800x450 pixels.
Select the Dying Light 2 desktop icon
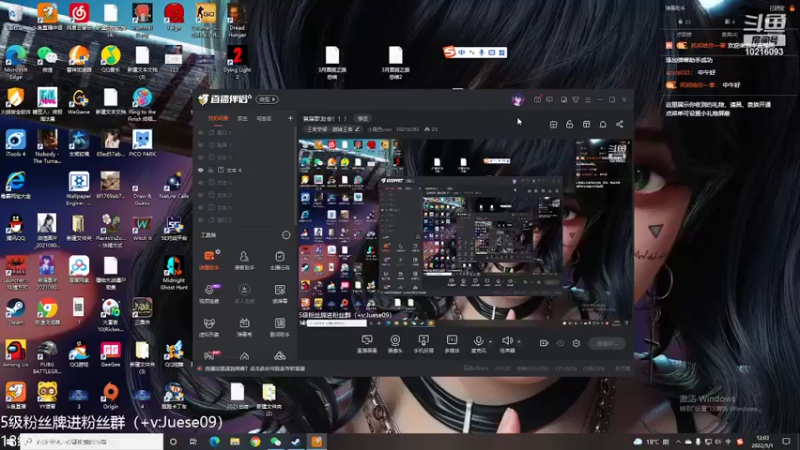point(237,62)
